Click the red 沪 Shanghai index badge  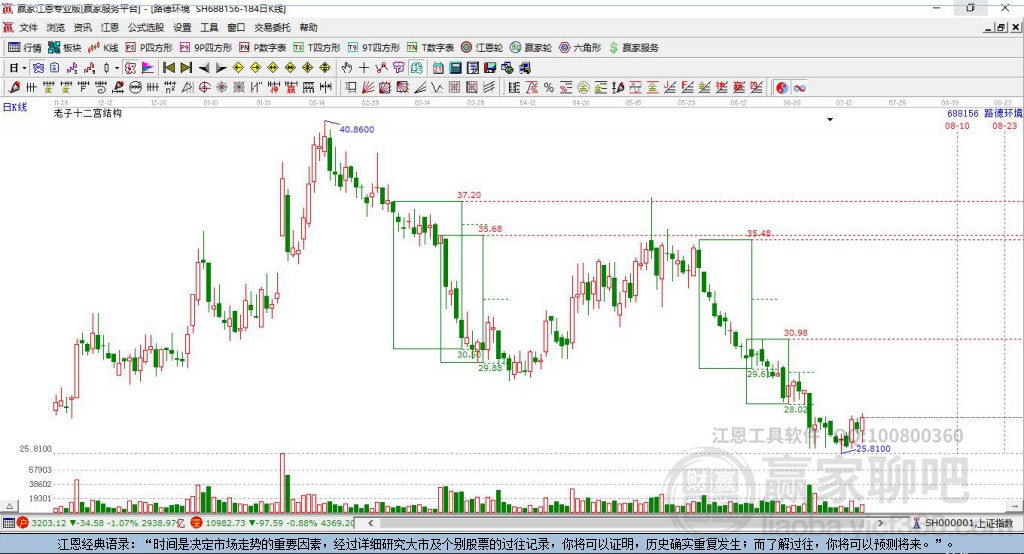(x=23, y=523)
